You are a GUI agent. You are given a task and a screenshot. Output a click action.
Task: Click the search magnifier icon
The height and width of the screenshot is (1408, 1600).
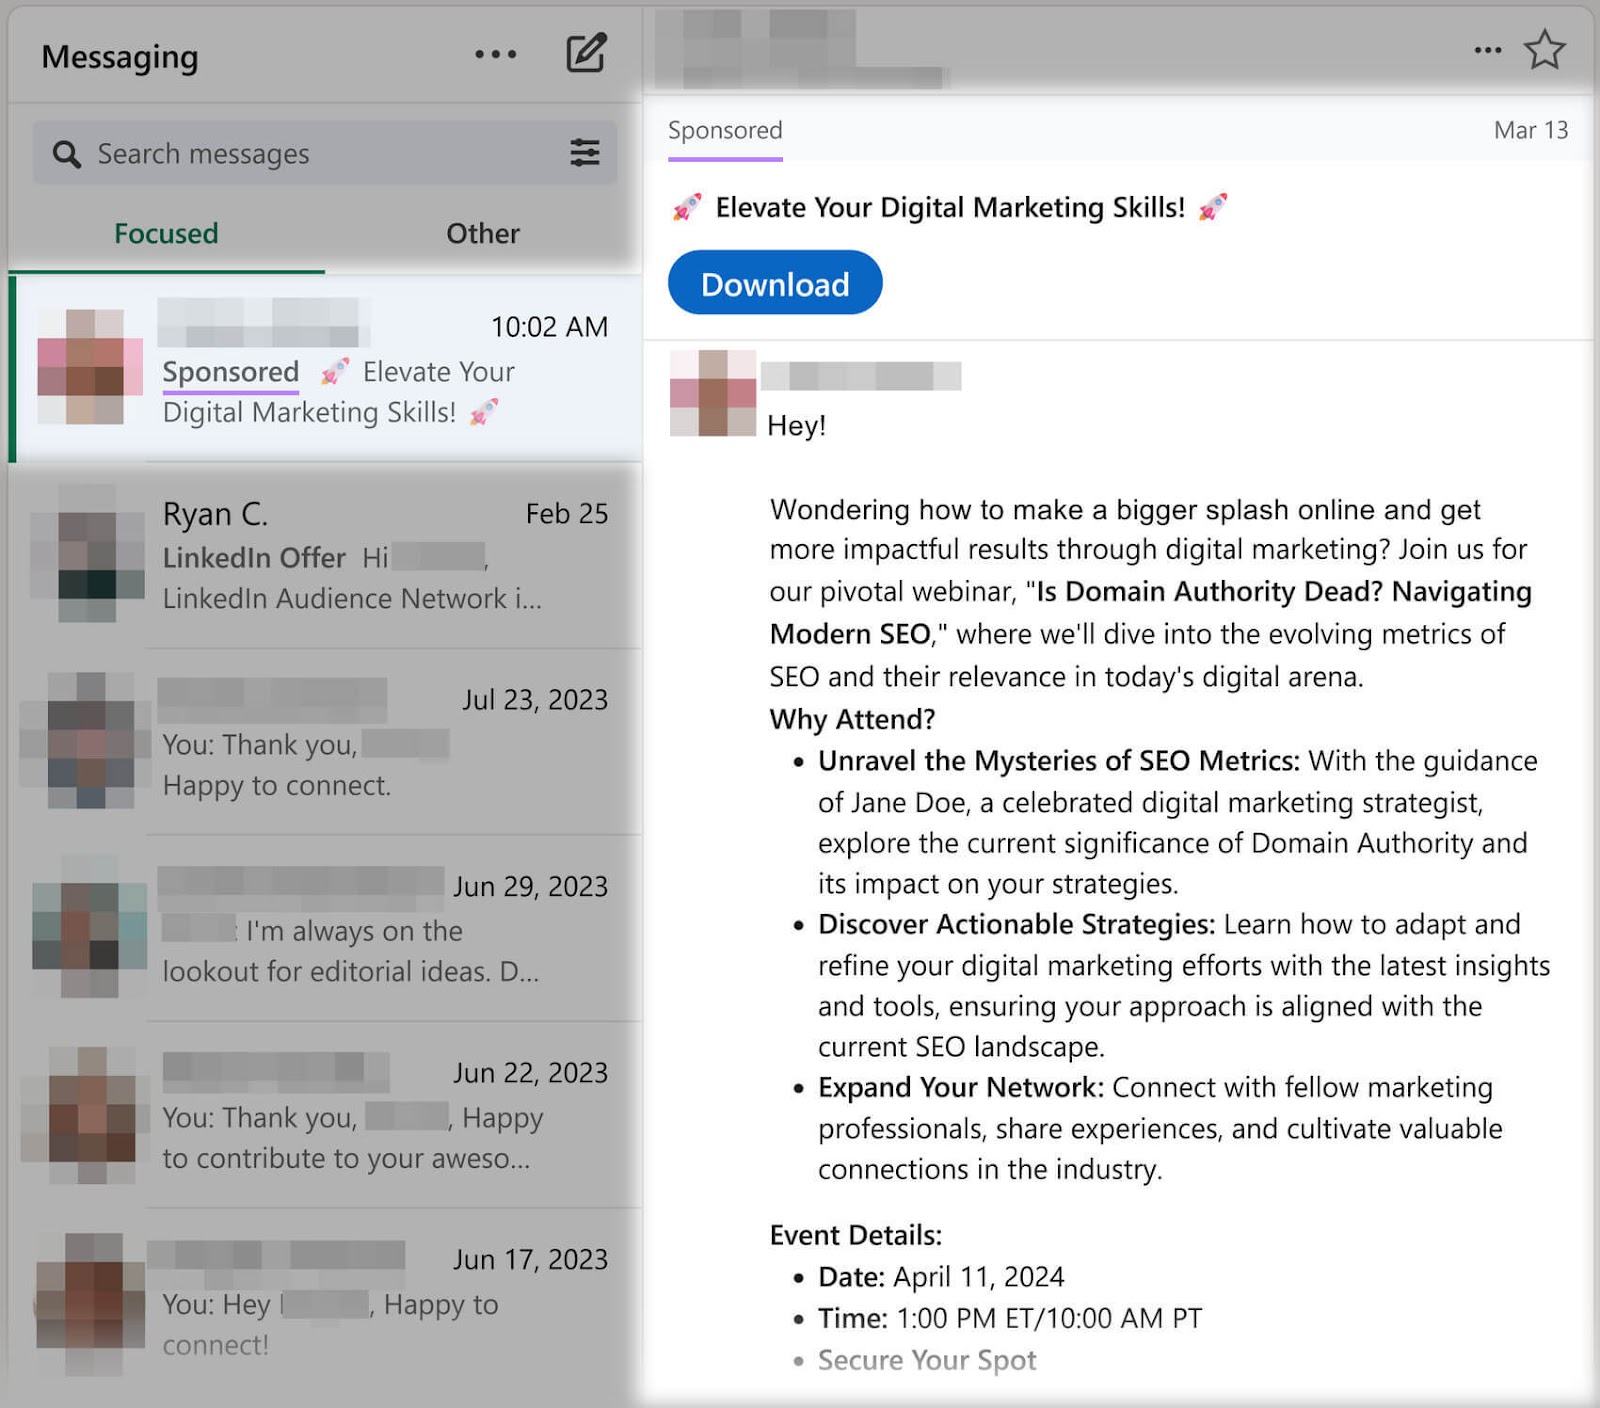point(66,153)
